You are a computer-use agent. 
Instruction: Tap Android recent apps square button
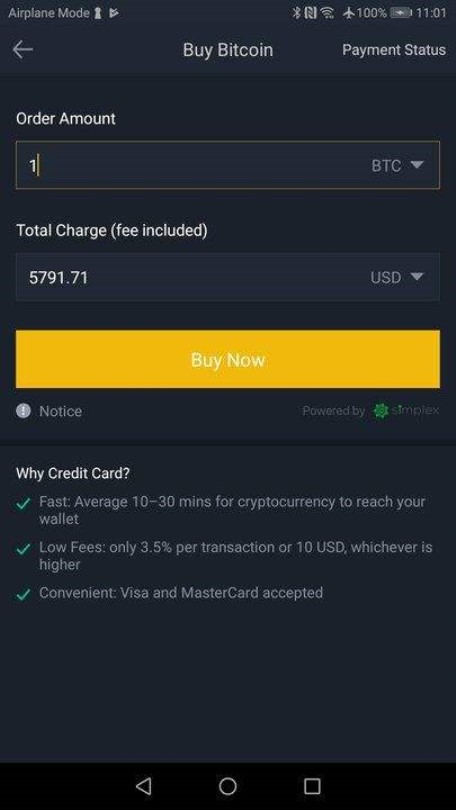[x=312, y=786]
